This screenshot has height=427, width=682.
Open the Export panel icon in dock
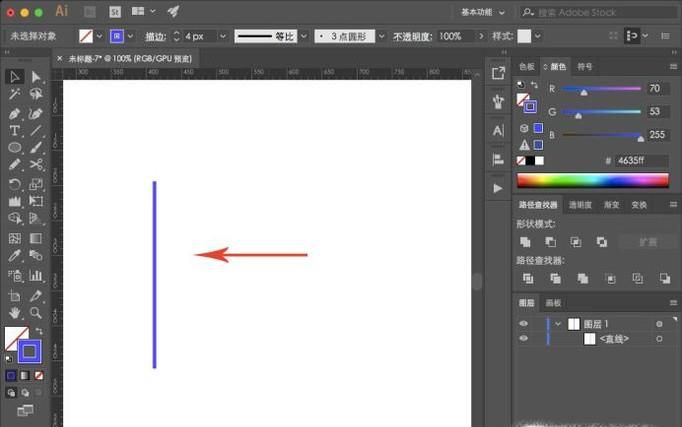point(498,73)
